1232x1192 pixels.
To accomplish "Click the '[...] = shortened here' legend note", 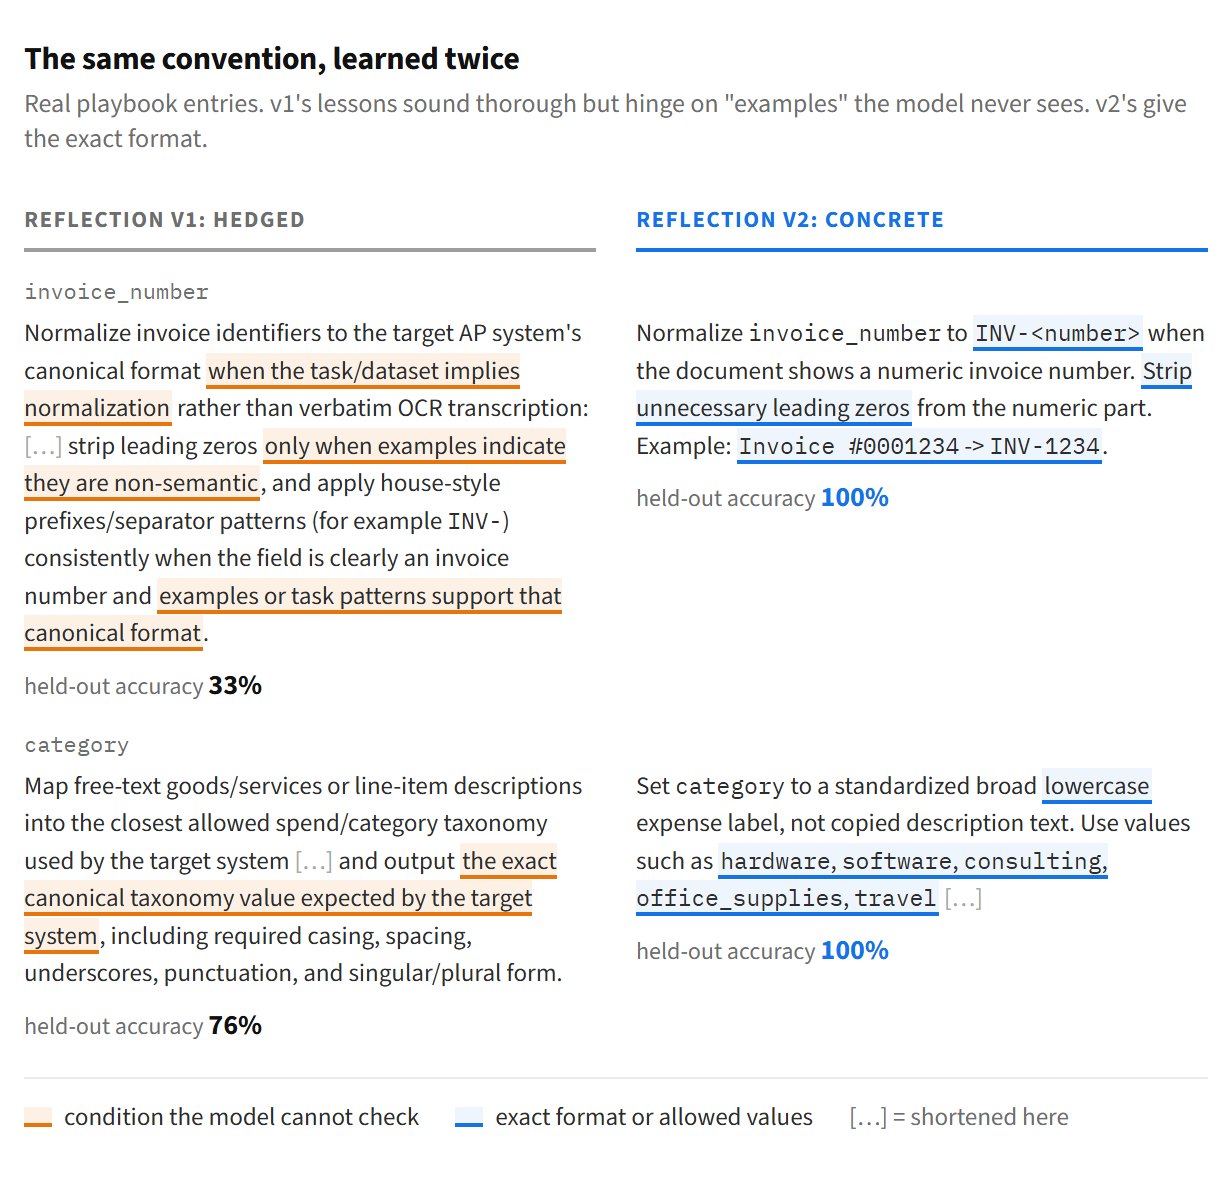I will point(959,1117).
